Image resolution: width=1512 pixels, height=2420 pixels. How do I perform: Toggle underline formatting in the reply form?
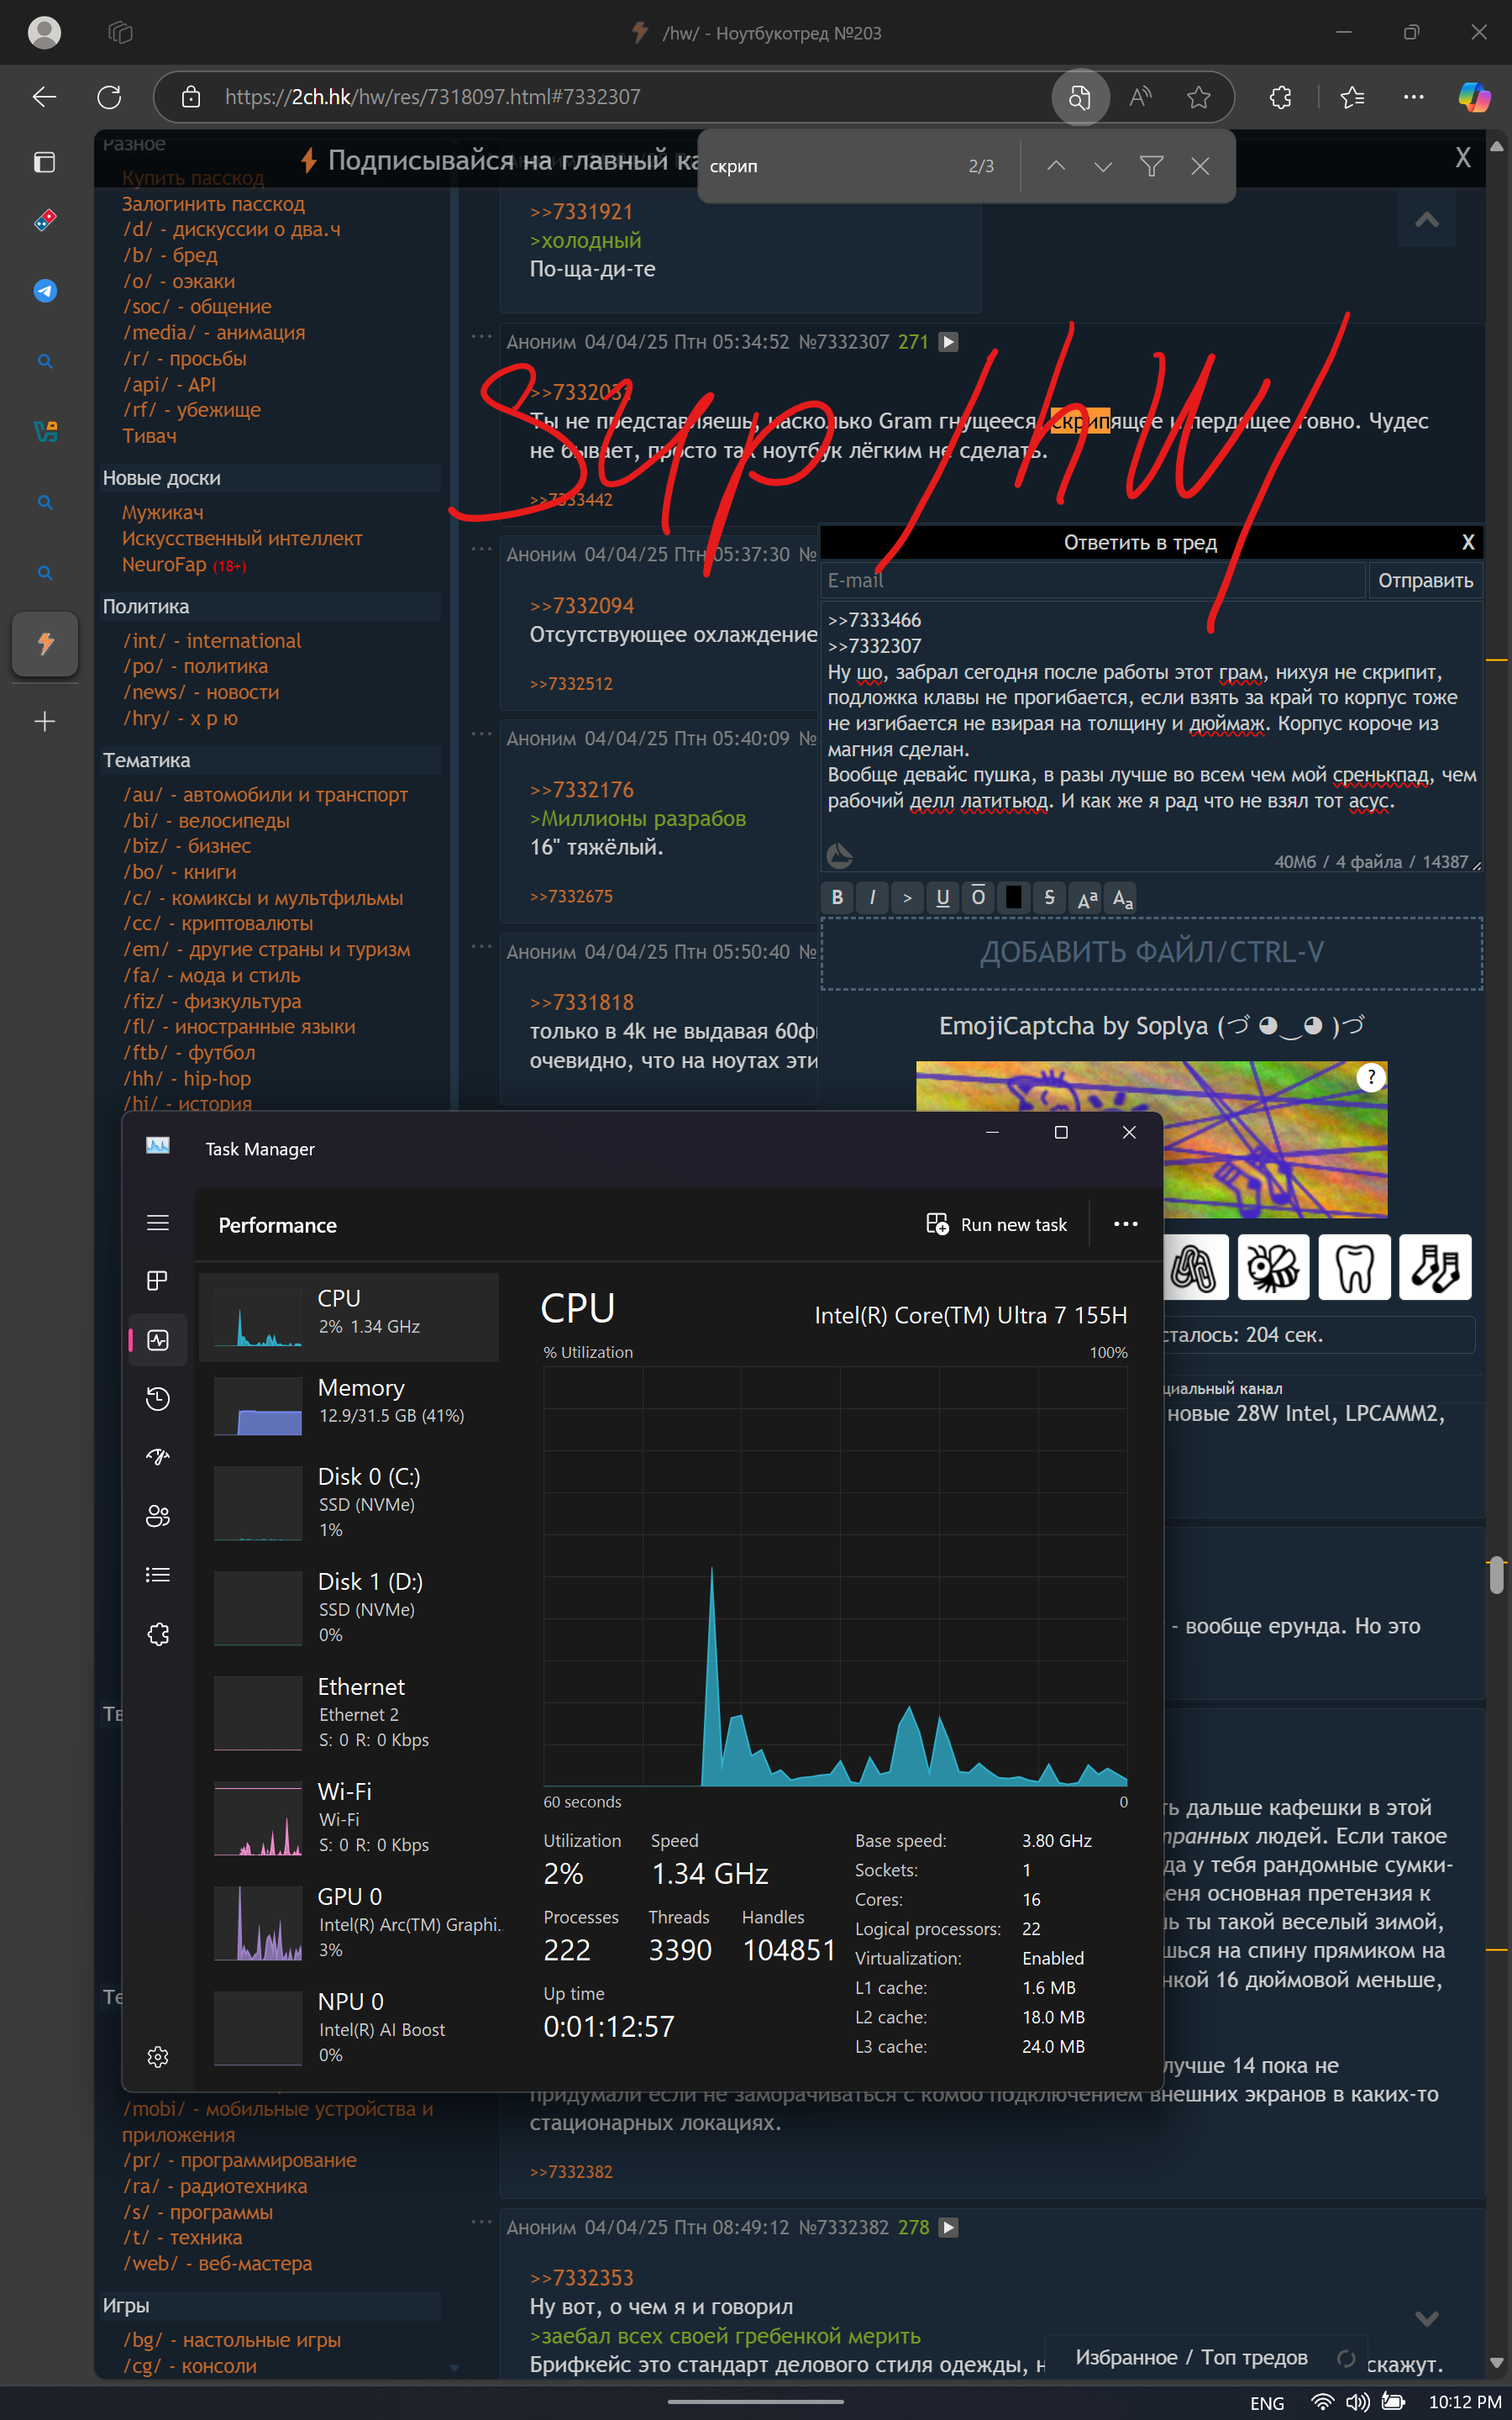[x=942, y=897]
